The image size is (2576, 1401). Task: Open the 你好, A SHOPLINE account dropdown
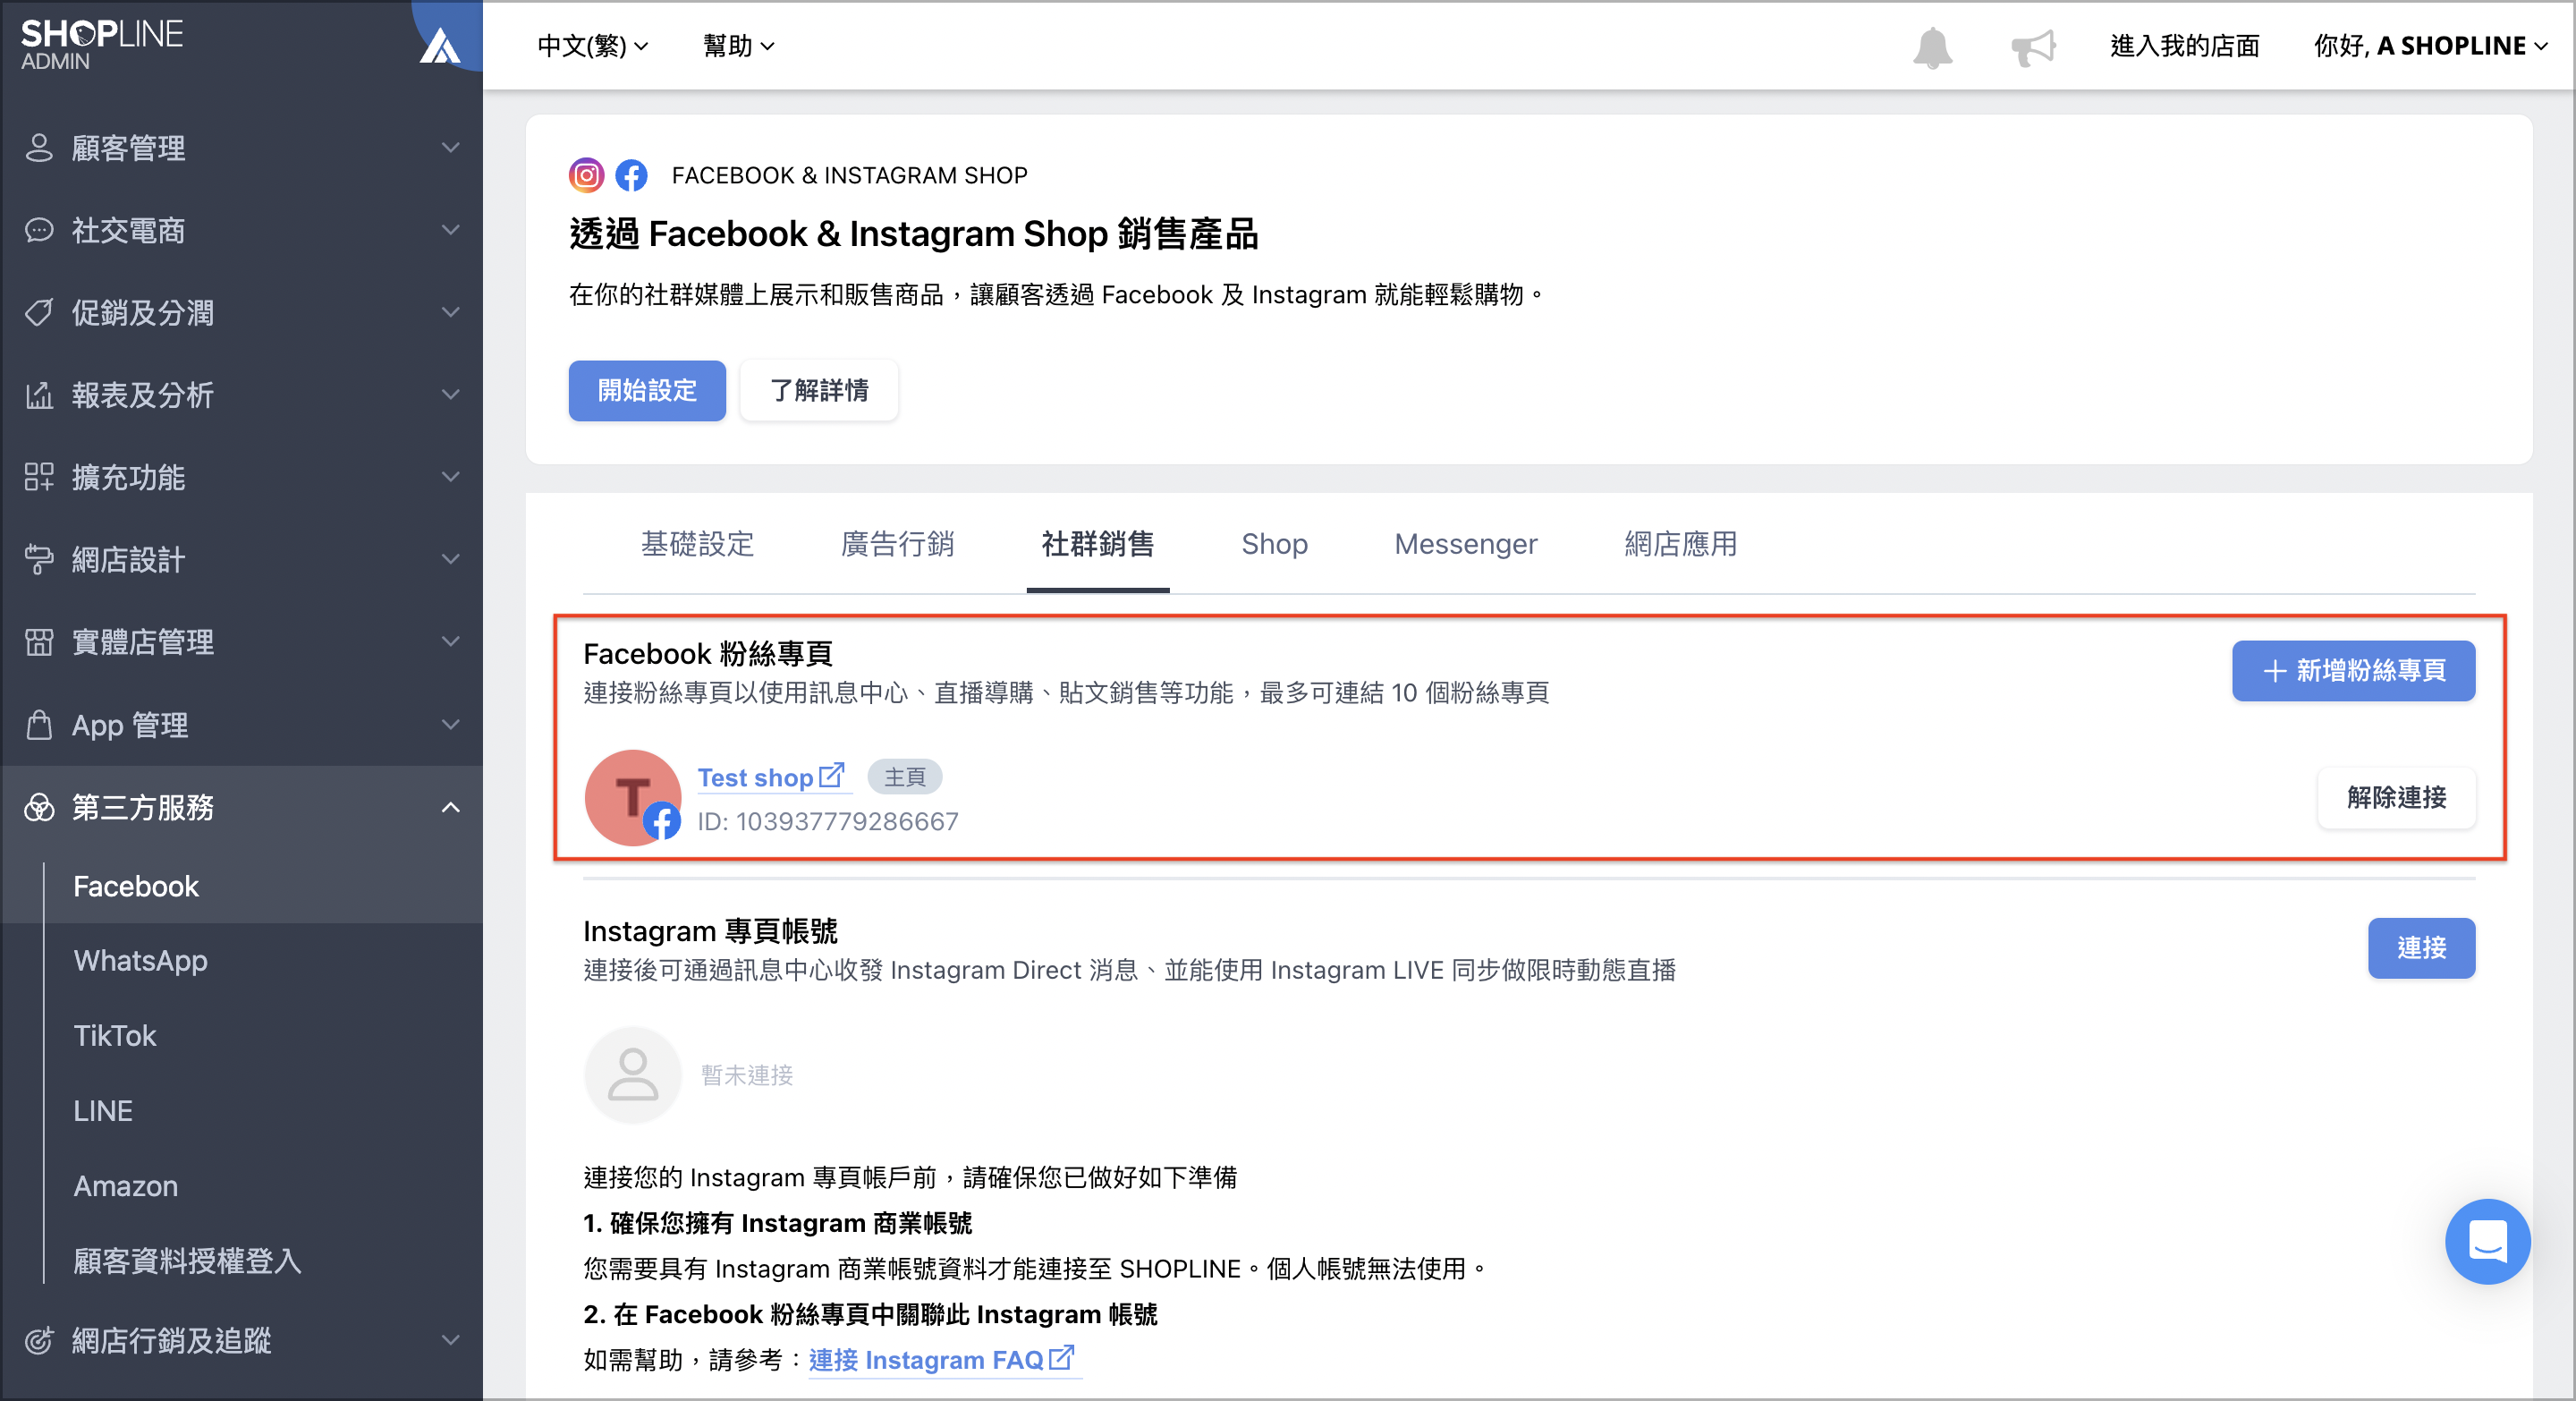point(2431,46)
